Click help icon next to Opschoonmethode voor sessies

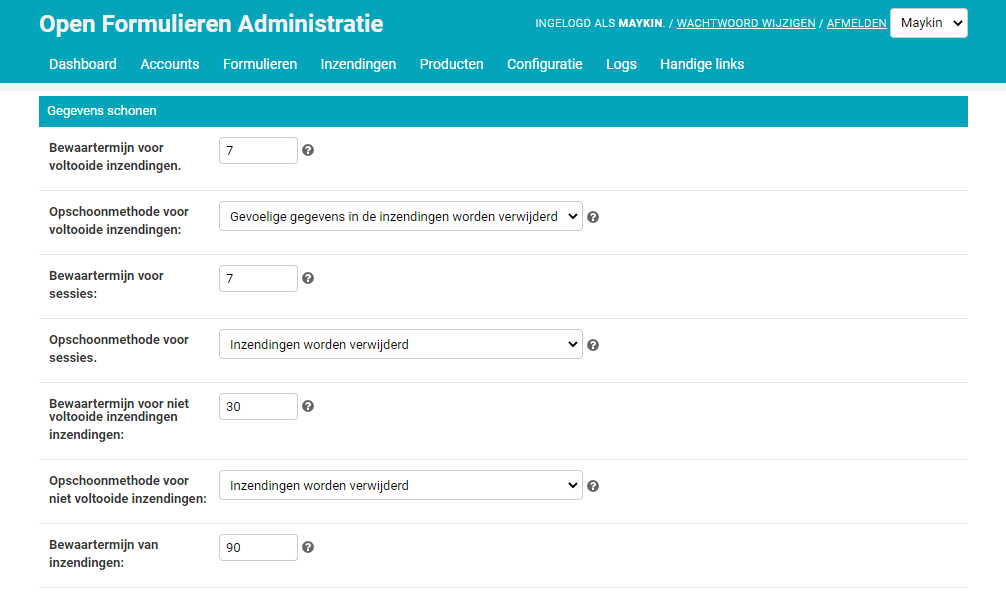point(593,345)
